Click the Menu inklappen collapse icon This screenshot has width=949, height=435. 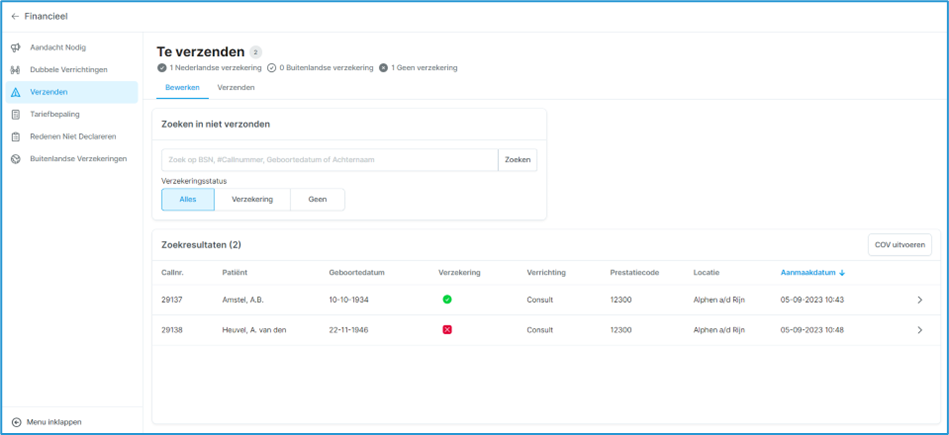point(16,422)
